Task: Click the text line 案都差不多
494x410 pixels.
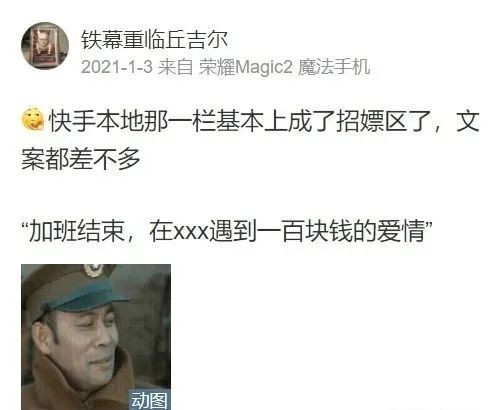Action: pos(81,159)
